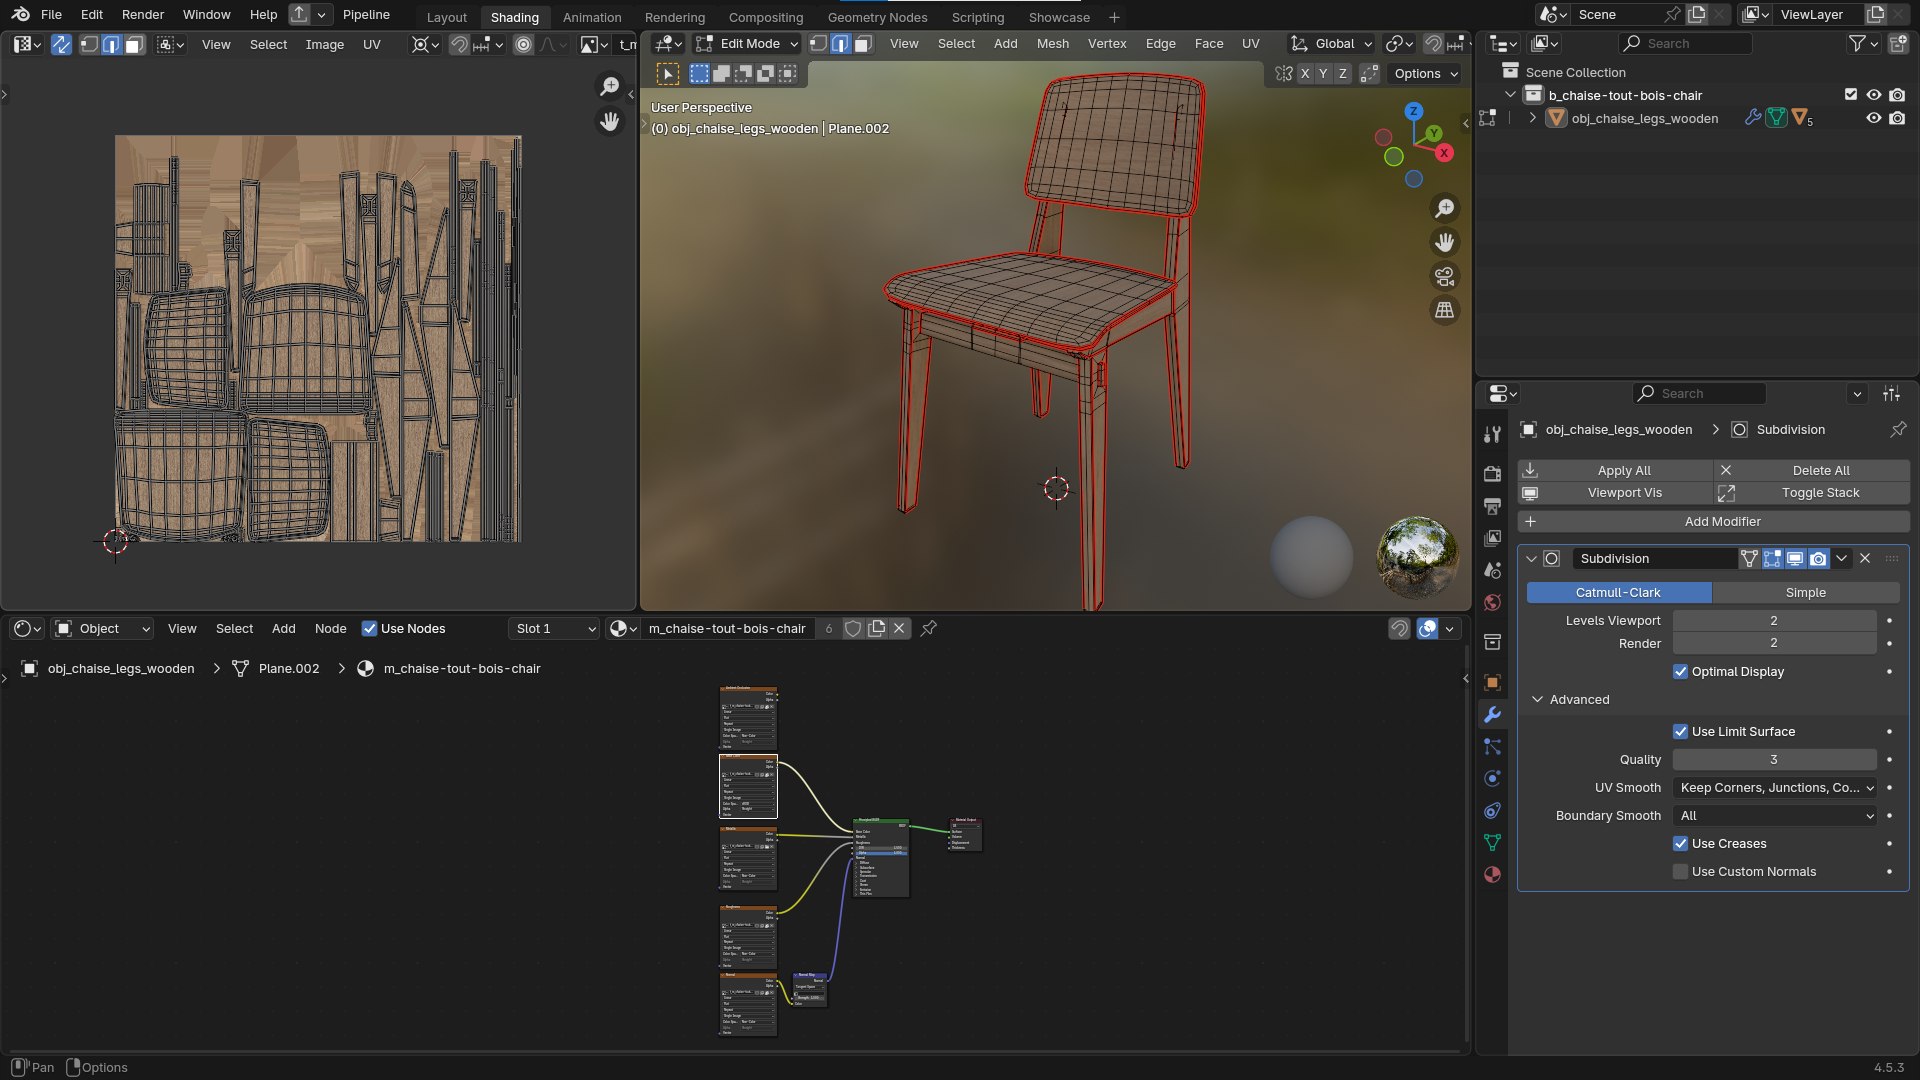Switch orthographic/perspective grid icon in viewport
The image size is (1920, 1080).
(x=1445, y=310)
